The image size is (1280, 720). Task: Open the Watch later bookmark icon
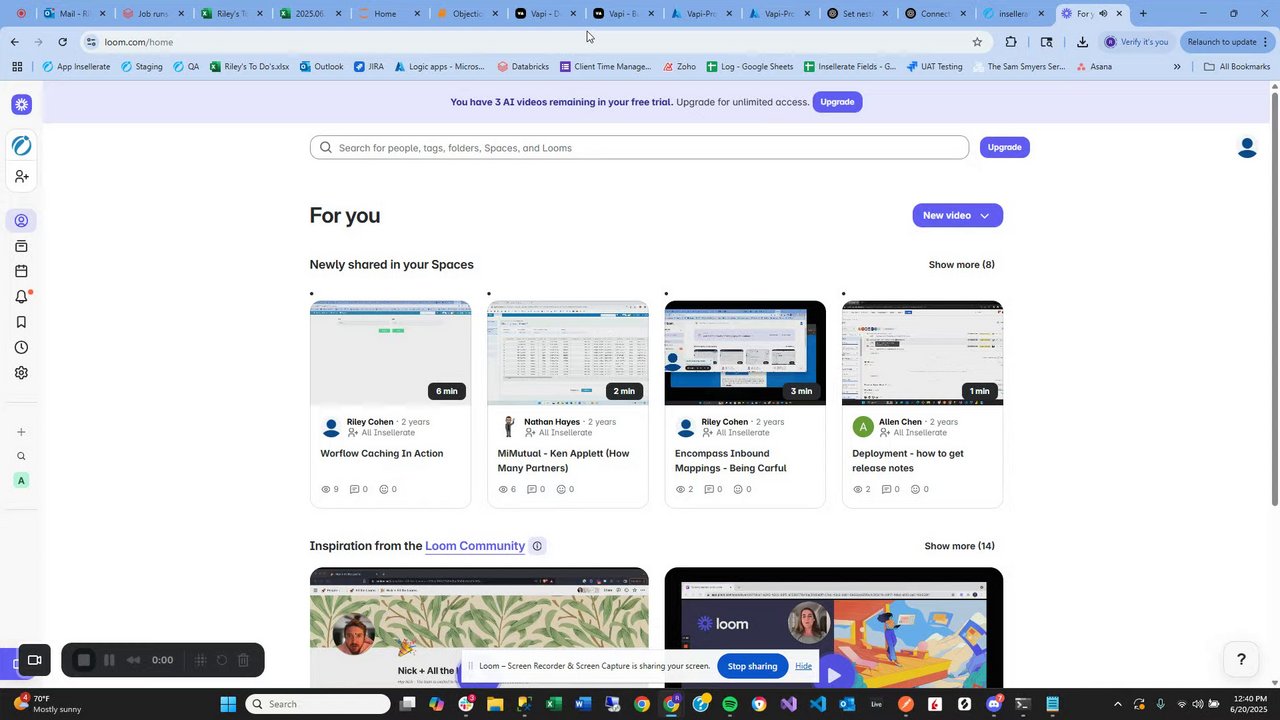point(21,322)
